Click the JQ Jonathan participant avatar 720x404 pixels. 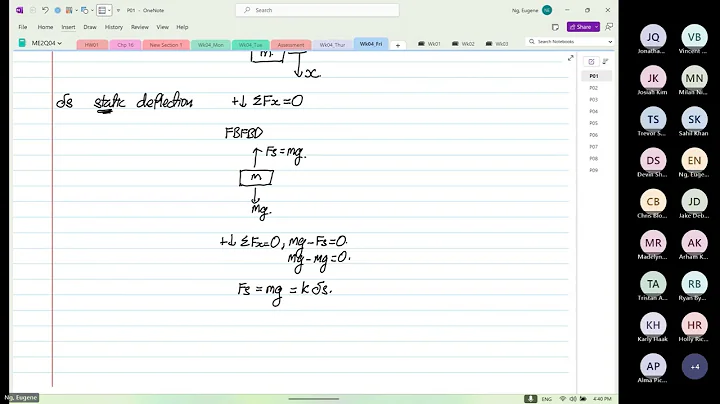tap(653, 37)
